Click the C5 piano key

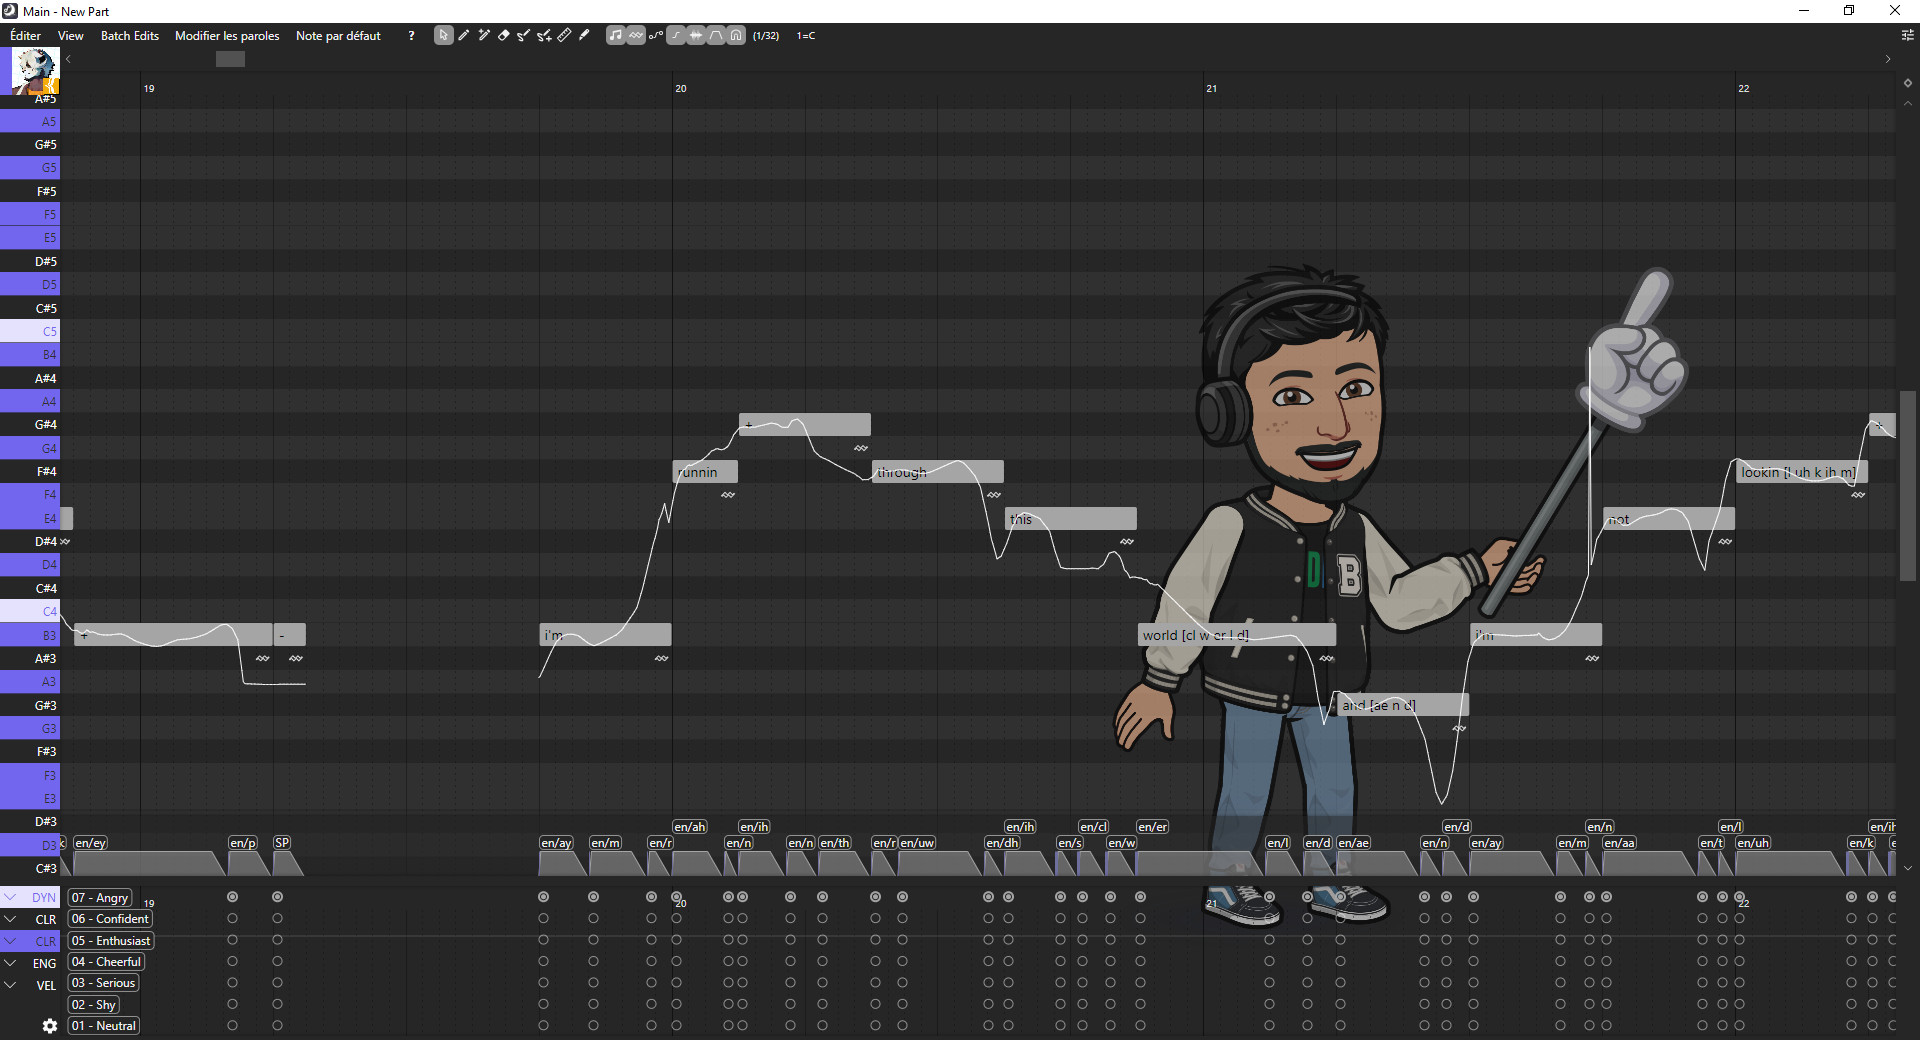tap(30, 331)
